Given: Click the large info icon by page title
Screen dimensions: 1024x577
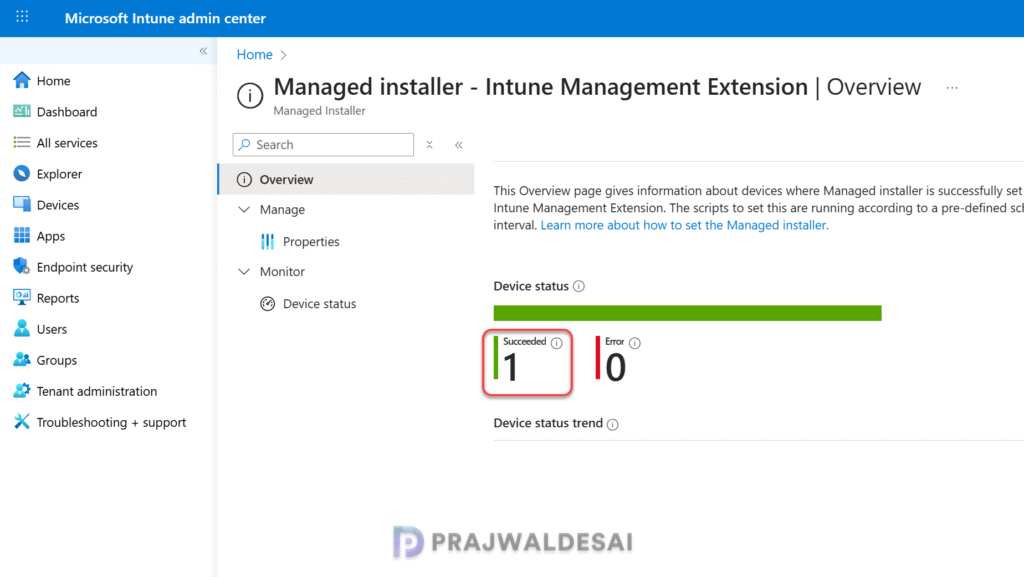Looking at the screenshot, I should 249,95.
